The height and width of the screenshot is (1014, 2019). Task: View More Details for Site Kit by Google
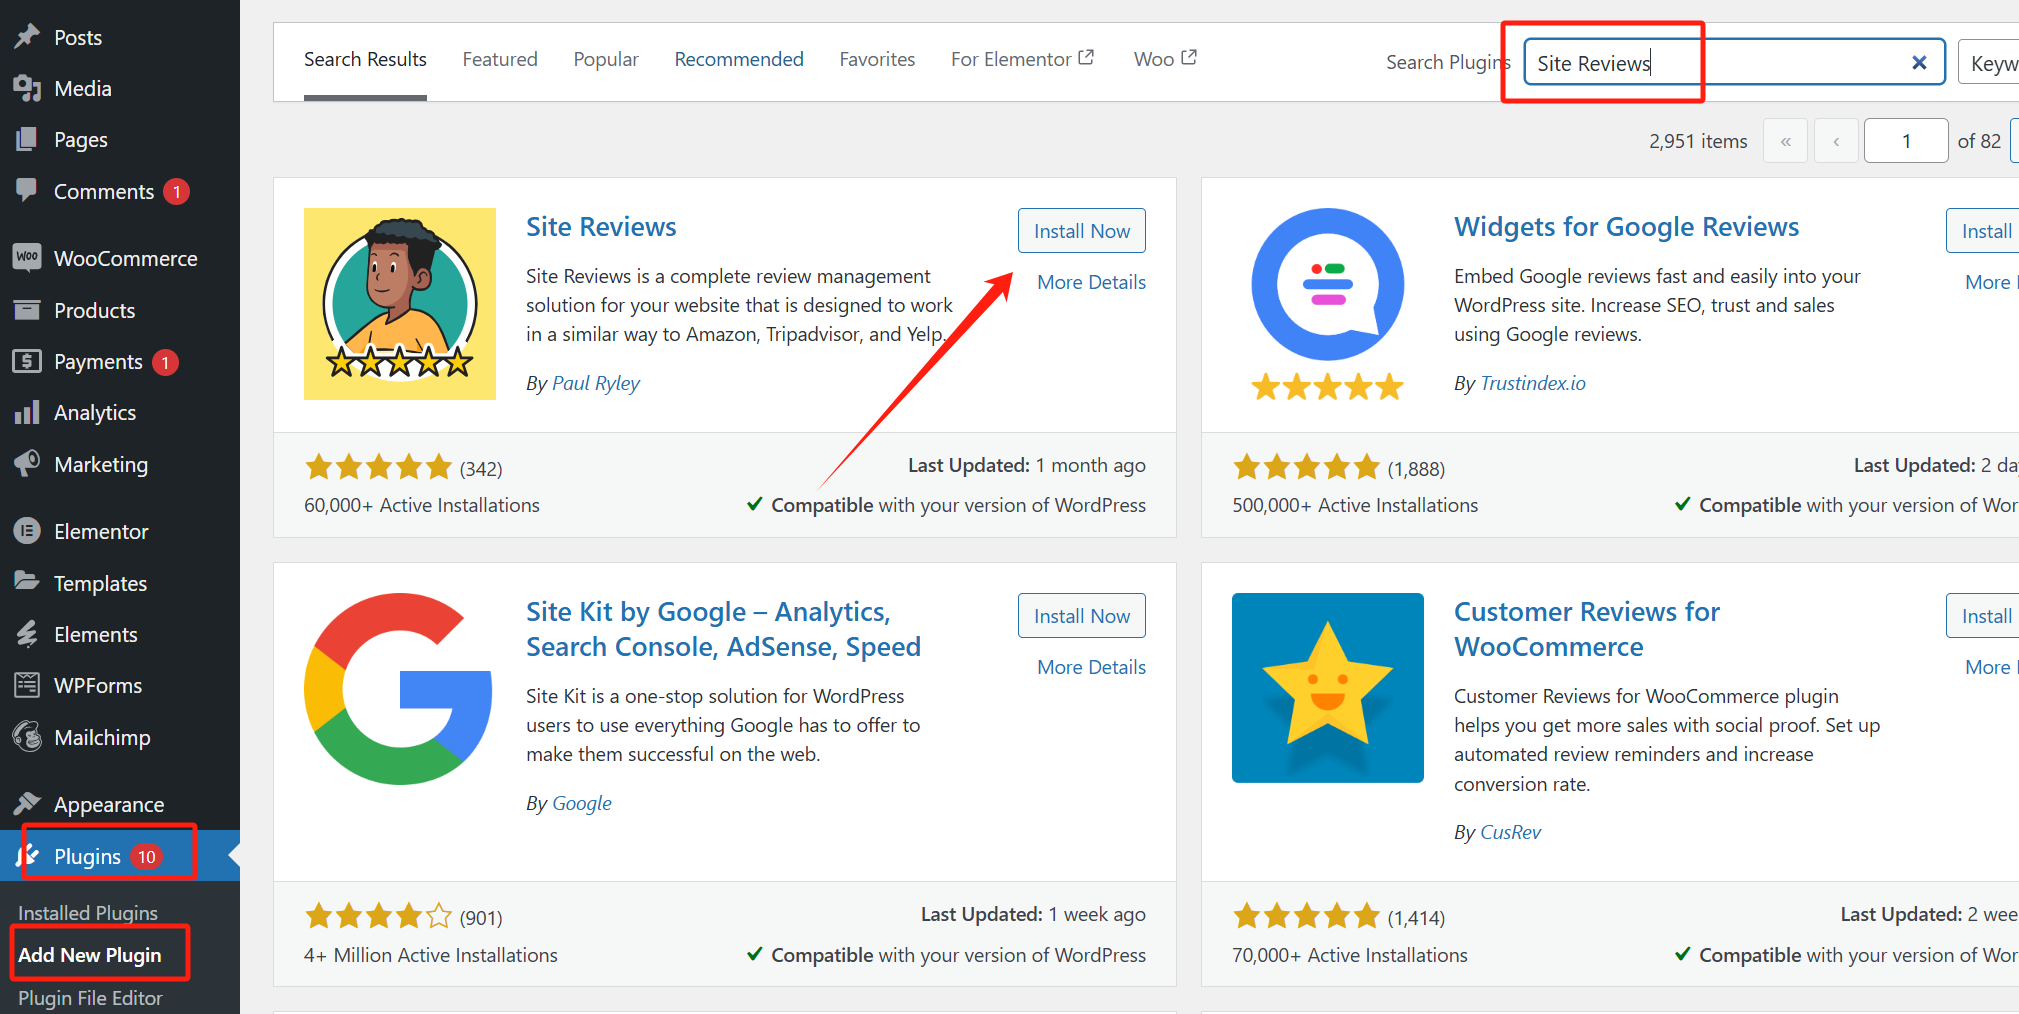coord(1091,667)
